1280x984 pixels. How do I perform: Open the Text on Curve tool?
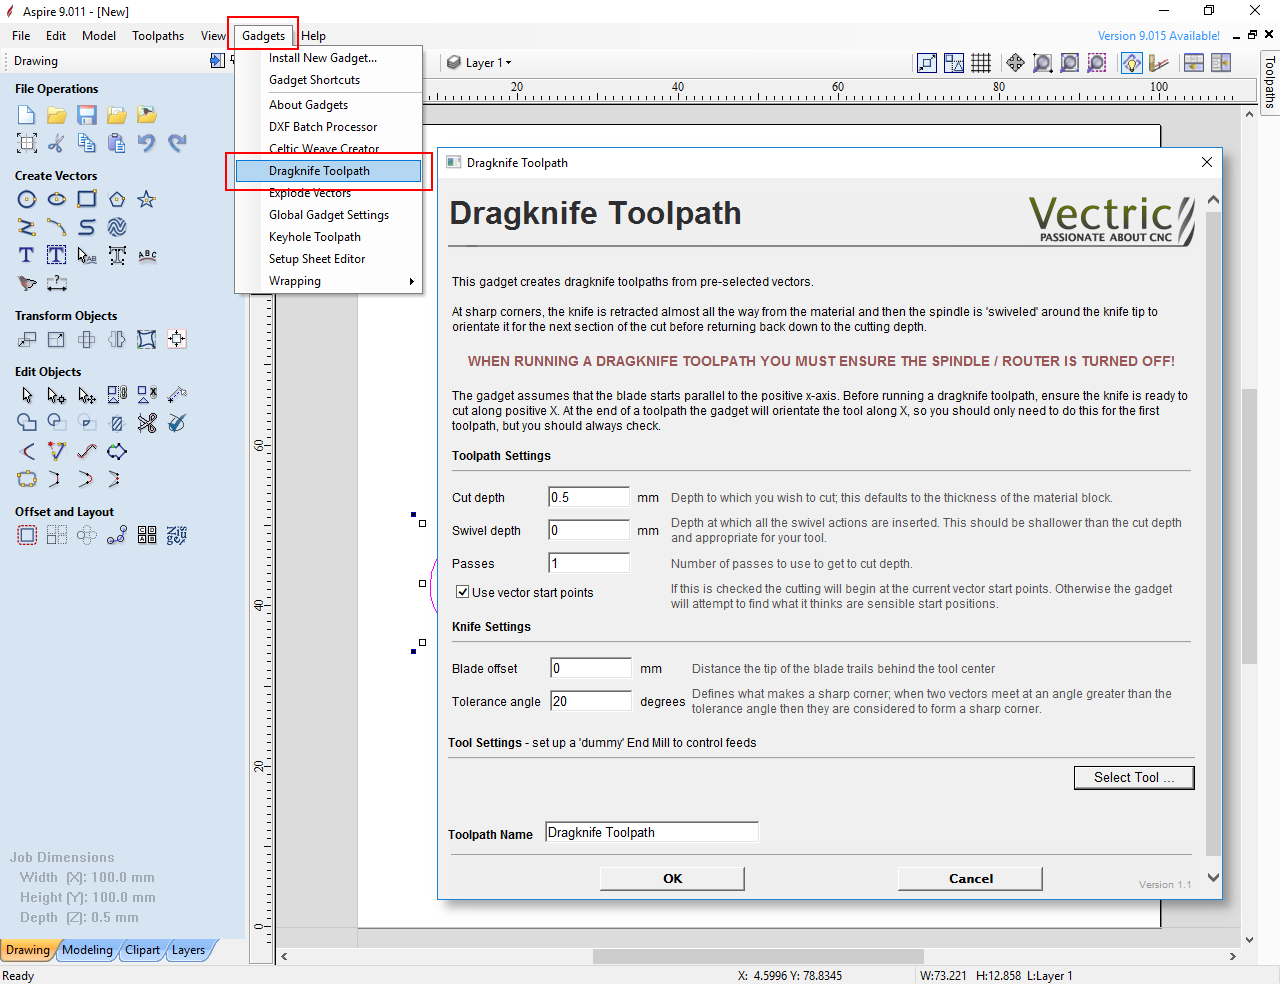(147, 255)
